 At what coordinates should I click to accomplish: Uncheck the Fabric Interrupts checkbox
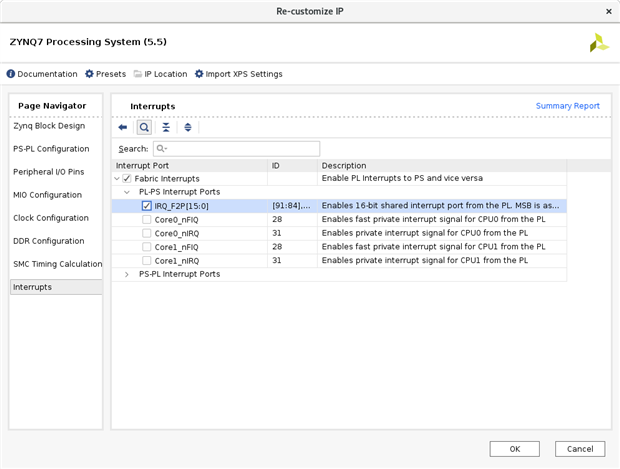point(127,178)
